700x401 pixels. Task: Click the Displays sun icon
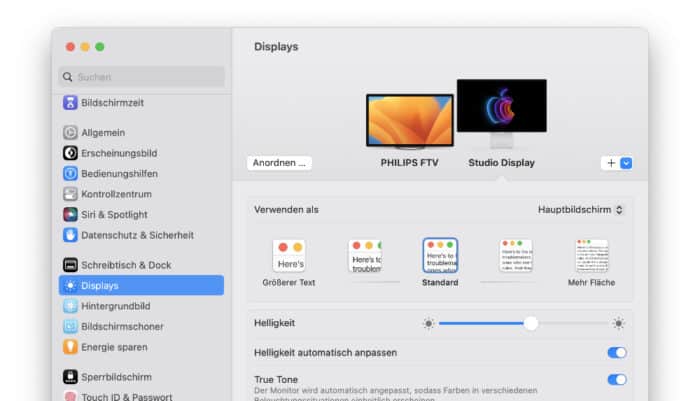pos(70,285)
